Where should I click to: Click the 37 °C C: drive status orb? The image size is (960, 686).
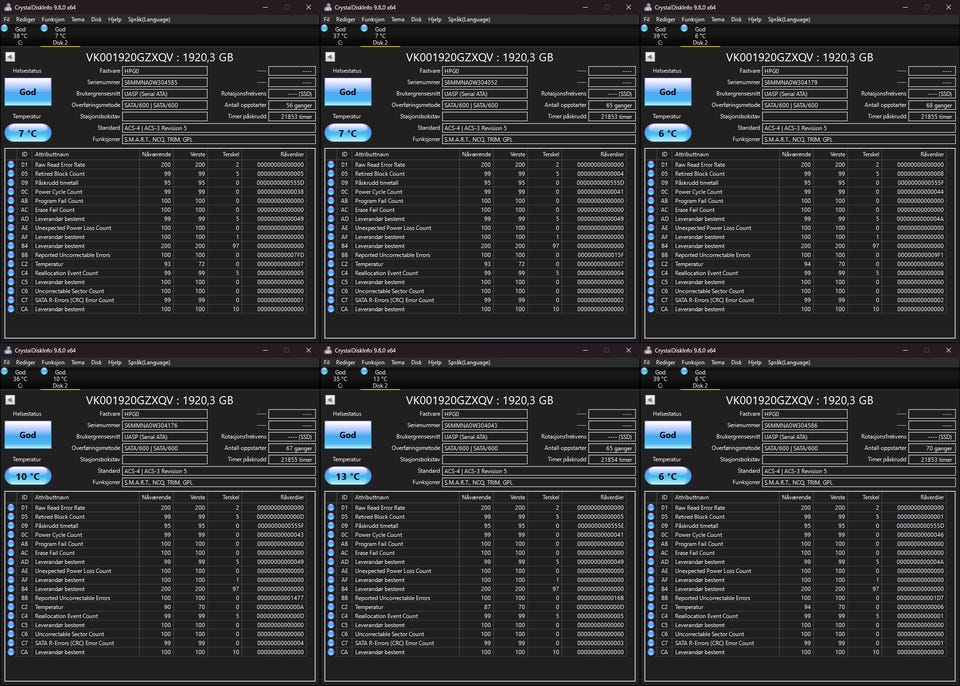[x=325, y=28]
